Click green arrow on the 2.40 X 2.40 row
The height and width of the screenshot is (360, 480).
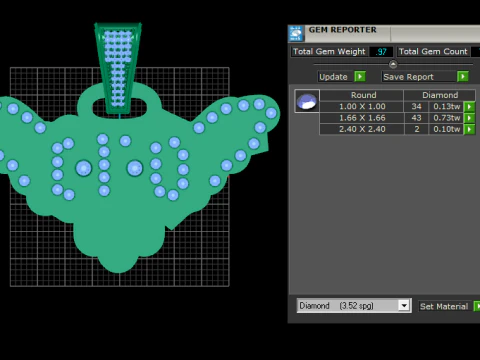469,129
